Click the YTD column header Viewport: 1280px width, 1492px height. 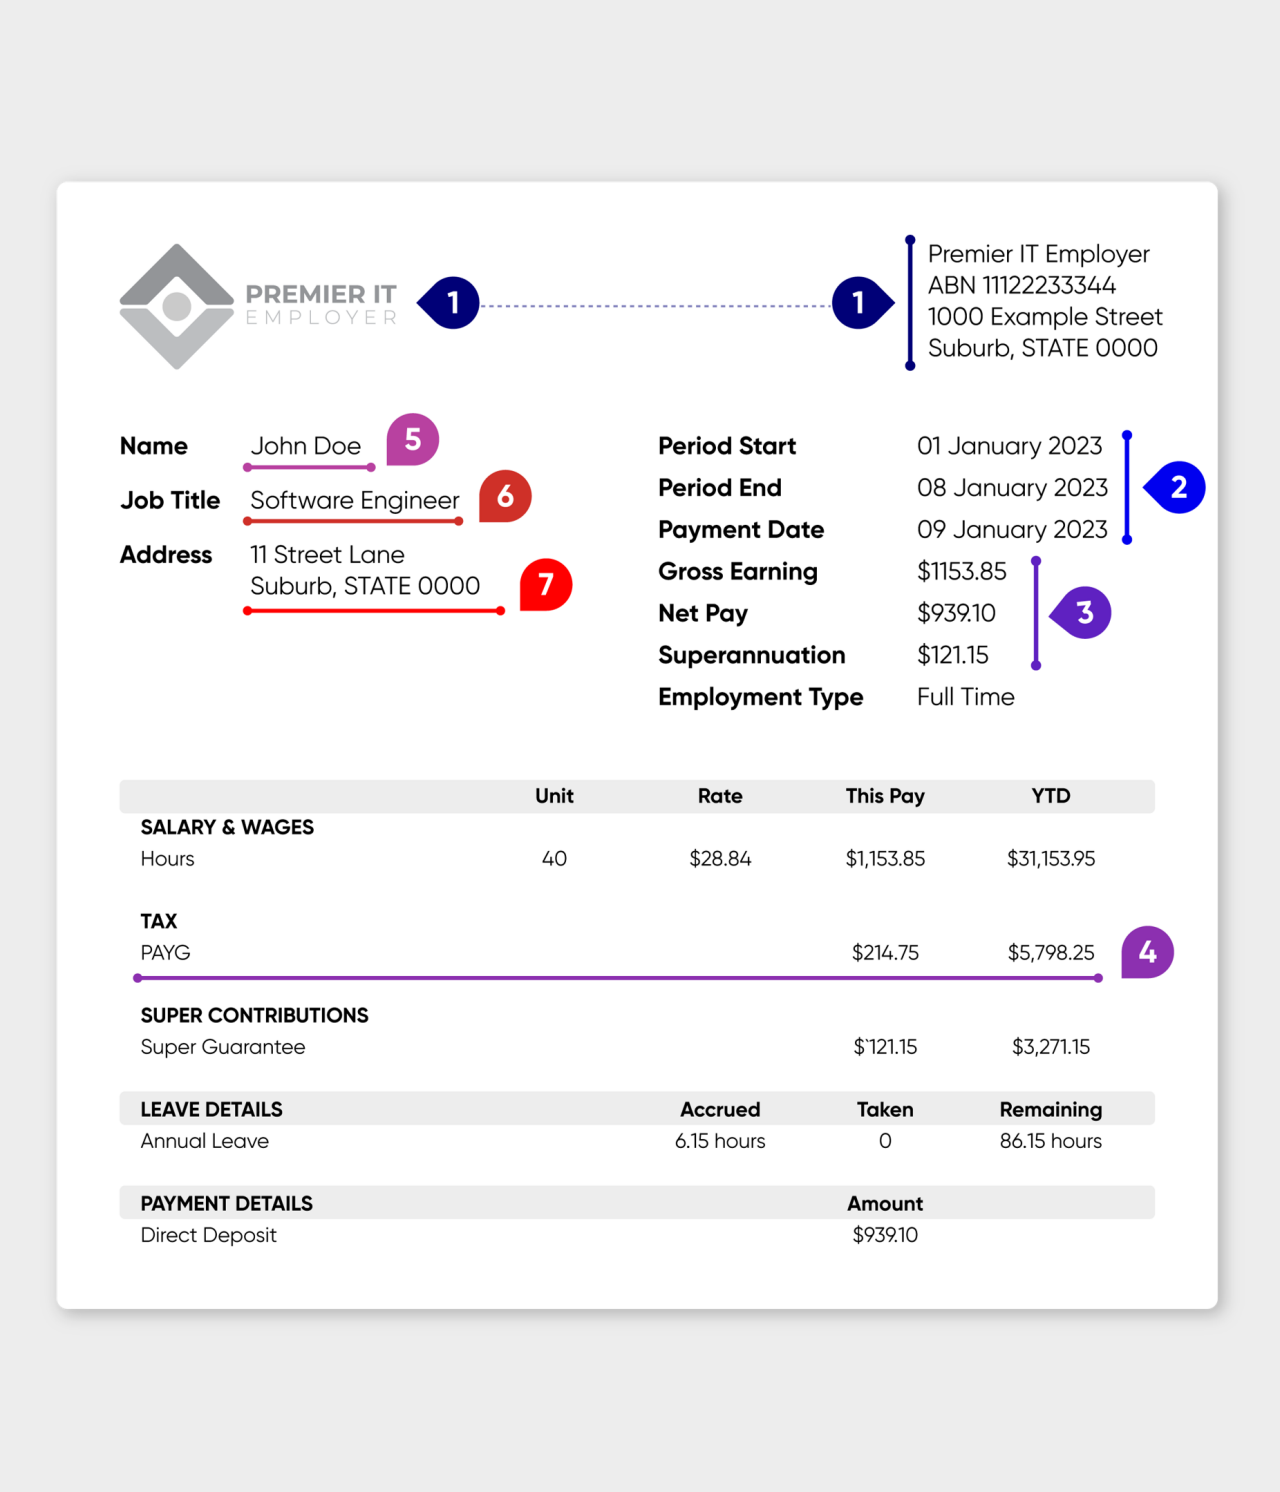[1050, 796]
